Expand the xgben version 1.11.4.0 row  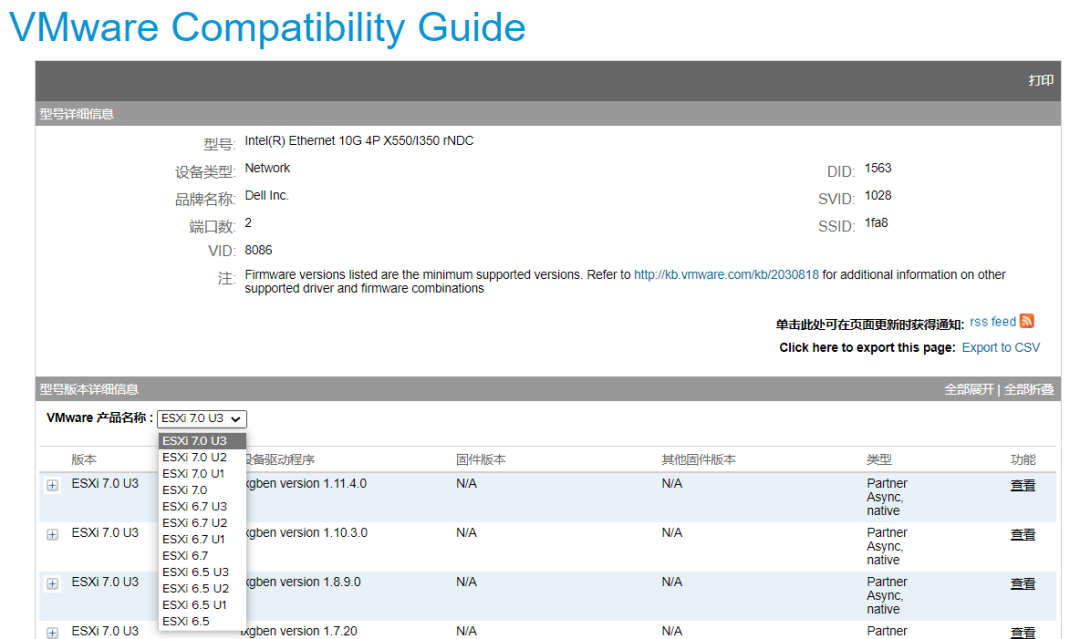point(52,485)
